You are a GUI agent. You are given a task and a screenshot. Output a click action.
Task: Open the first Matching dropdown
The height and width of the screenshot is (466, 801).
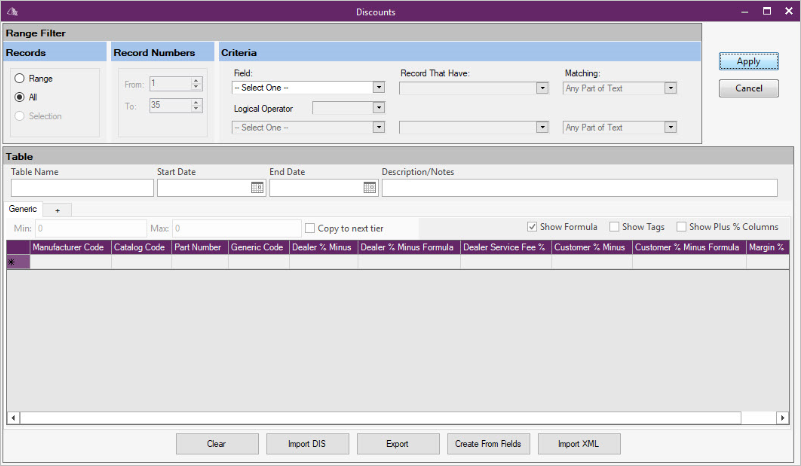click(670, 88)
